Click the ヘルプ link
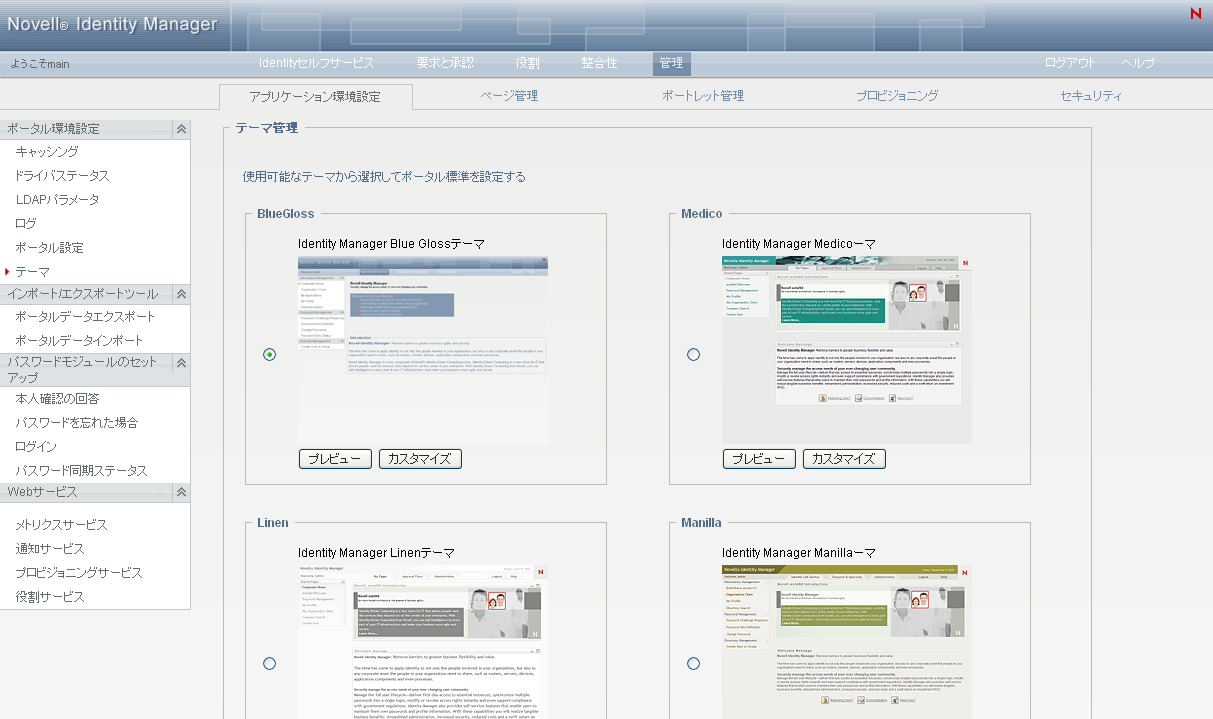The width and height of the screenshot is (1213, 719). click(x=1138, y=63)
